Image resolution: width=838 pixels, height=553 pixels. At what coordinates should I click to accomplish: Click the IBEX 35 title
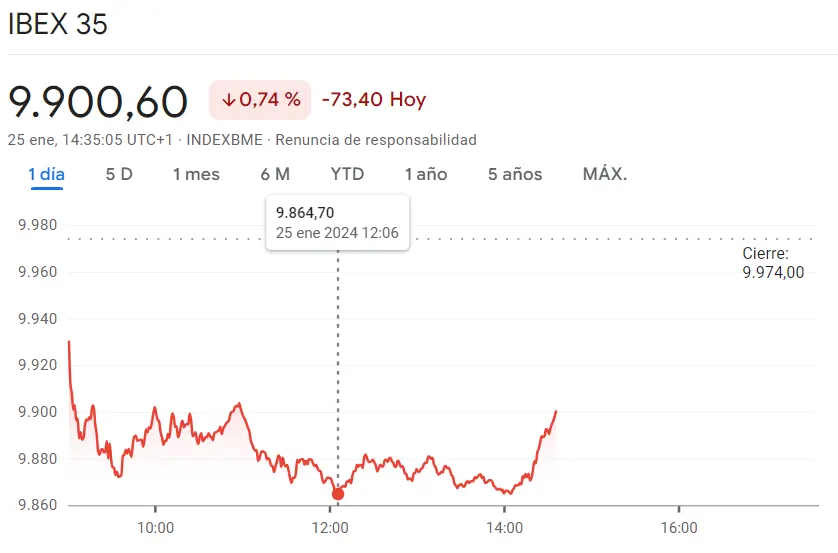tap(58, 25)
